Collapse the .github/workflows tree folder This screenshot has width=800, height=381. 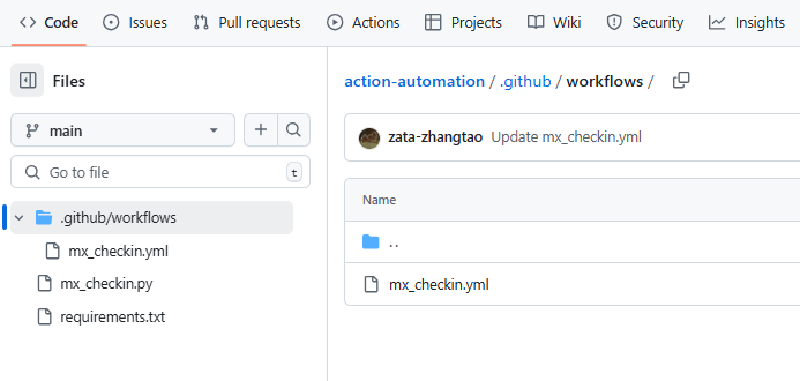[20, 218]
